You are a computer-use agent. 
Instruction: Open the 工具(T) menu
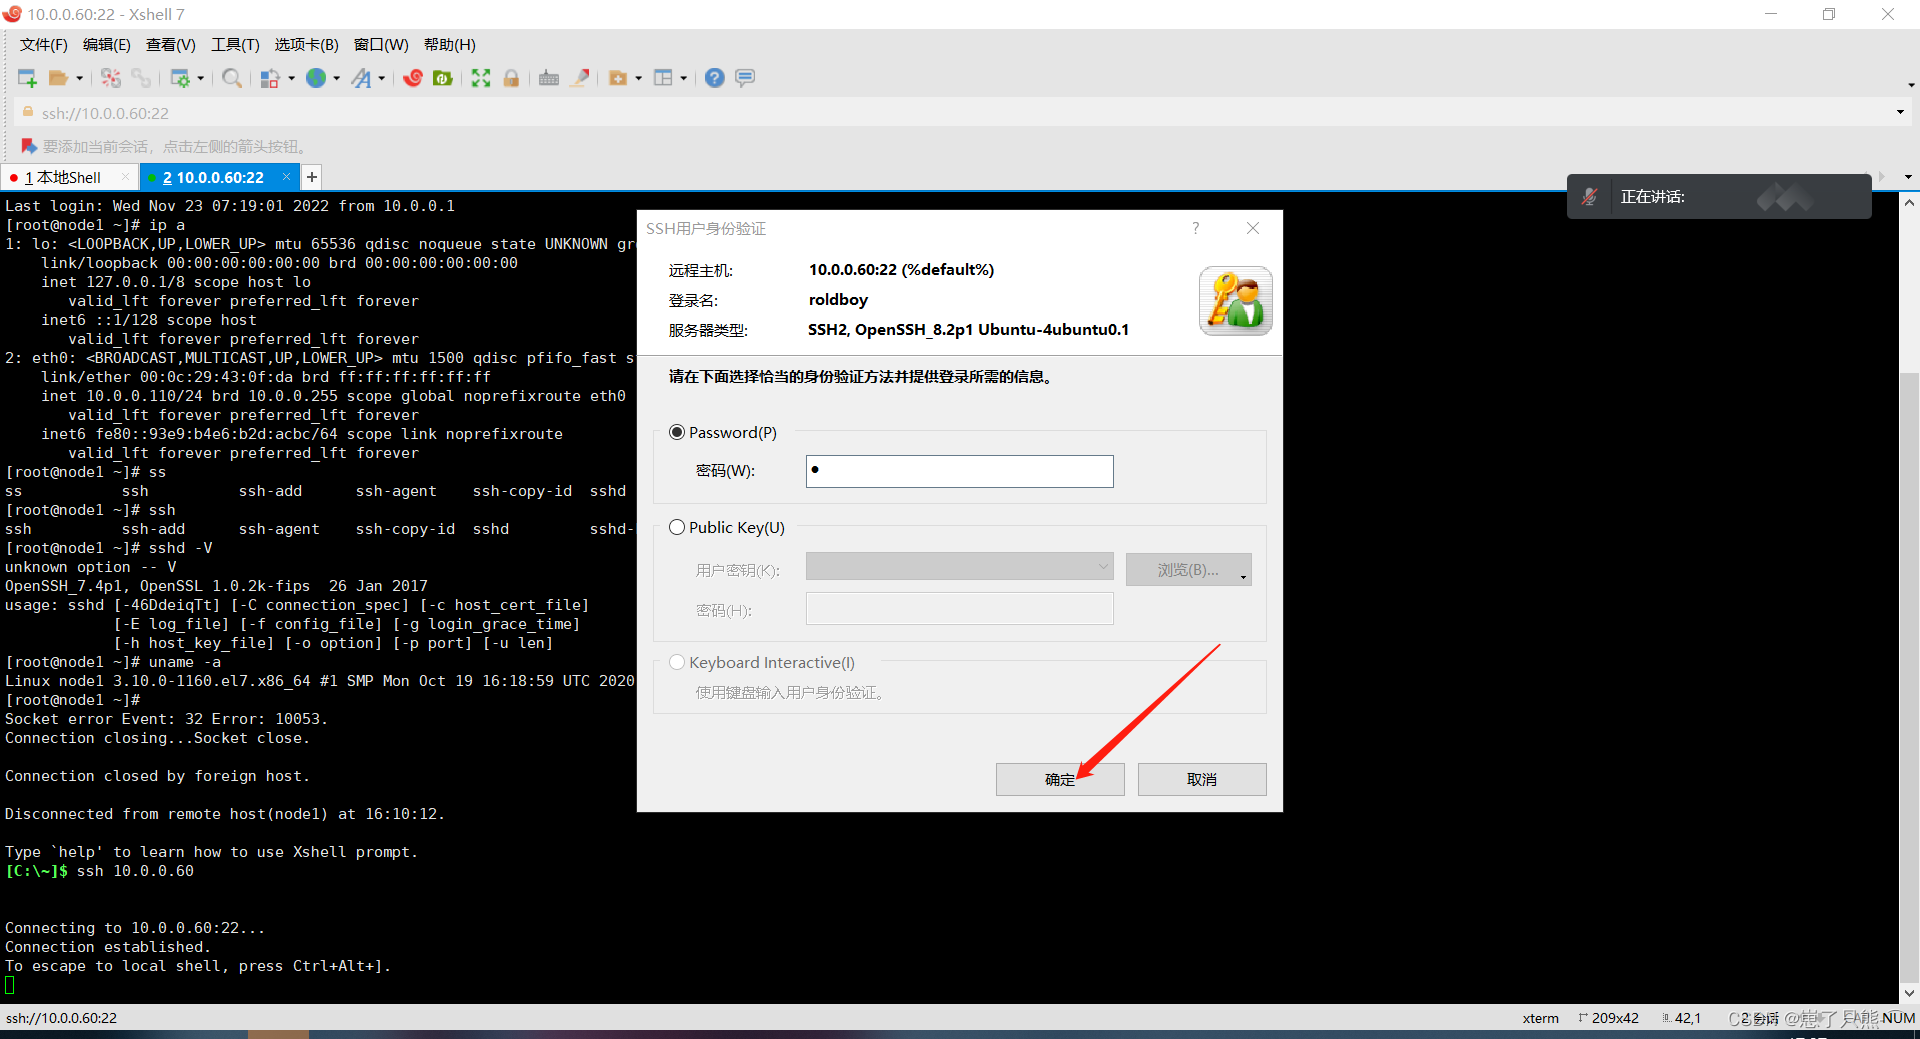[x=235, y=45]
